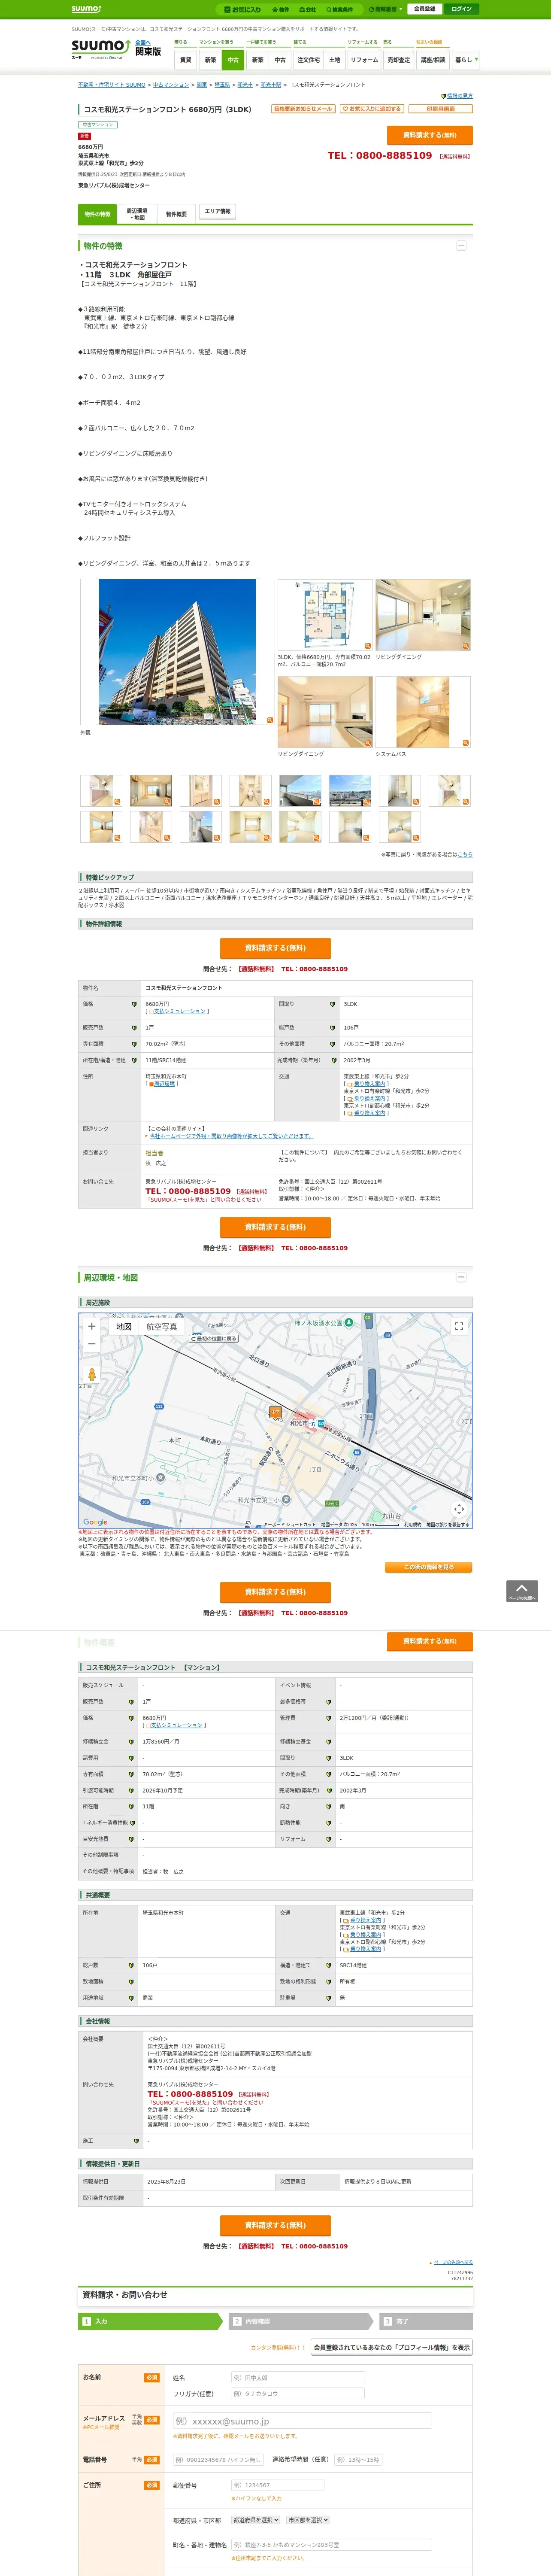Click the help icon beside 完成時期(築年月) in details table
This screenshot has height=2576, width=551.
[x=333, y=1060]
